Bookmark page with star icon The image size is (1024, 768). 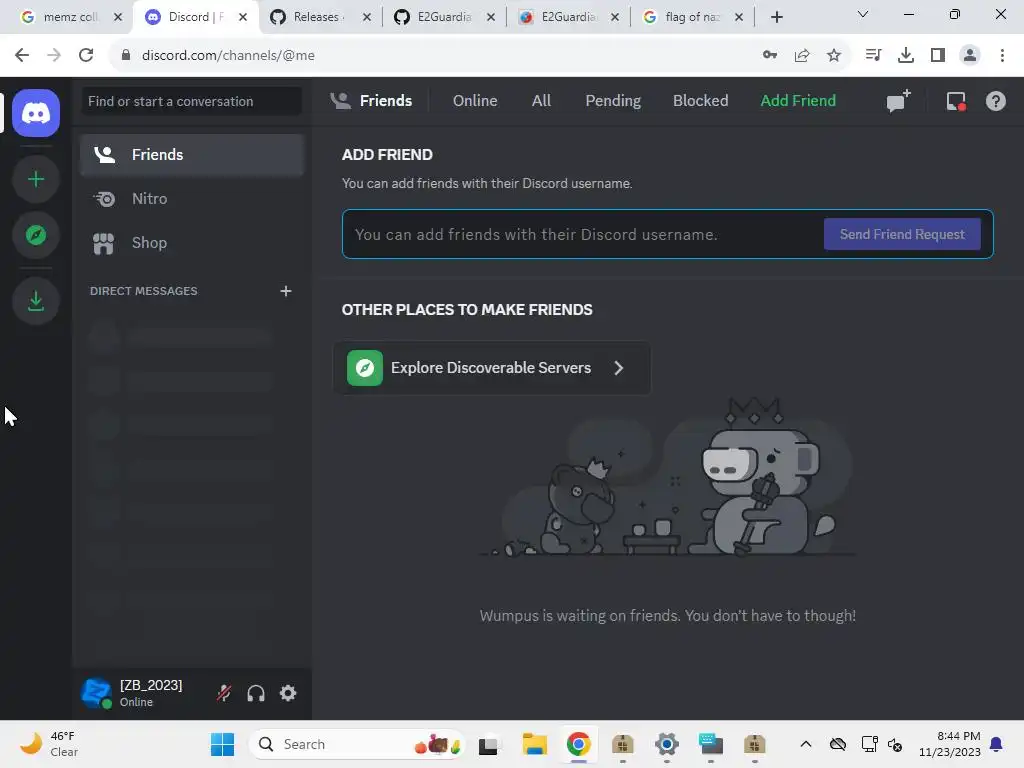tap(833, 56)
